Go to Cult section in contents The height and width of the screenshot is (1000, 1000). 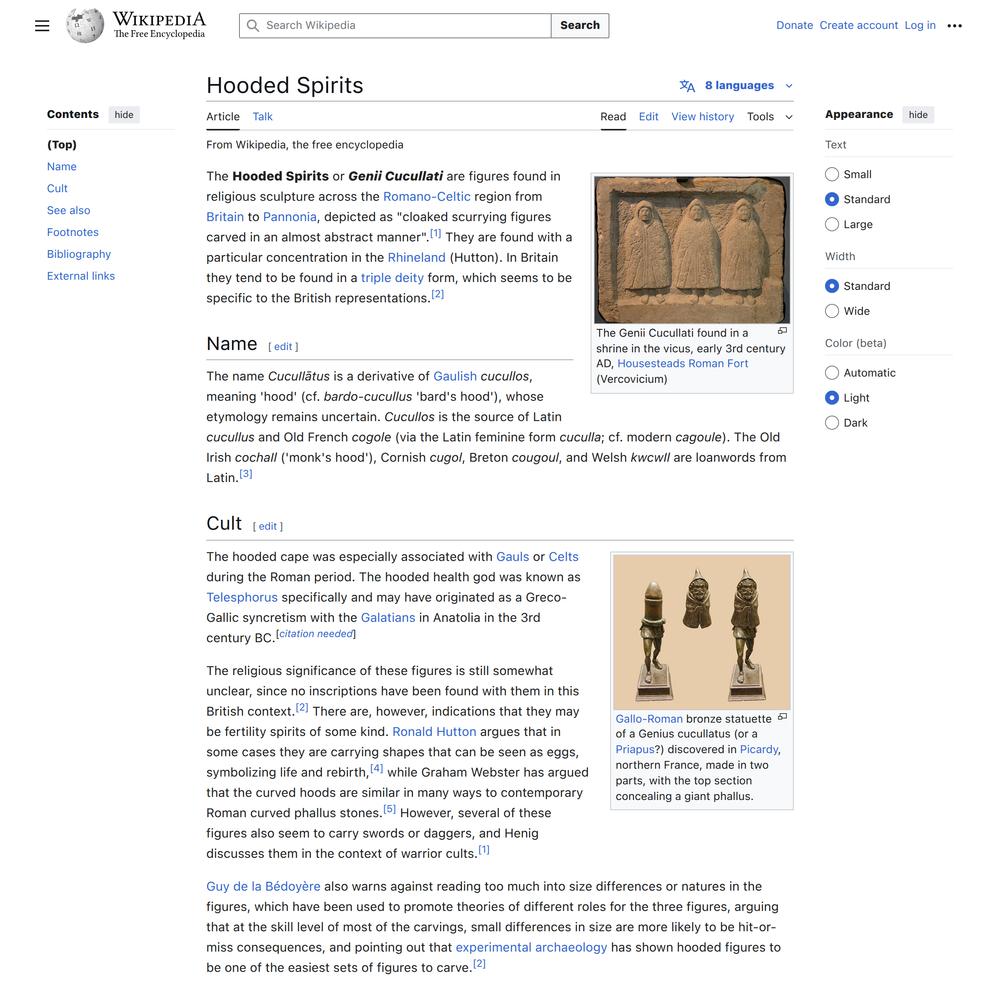tap(57, 188)
